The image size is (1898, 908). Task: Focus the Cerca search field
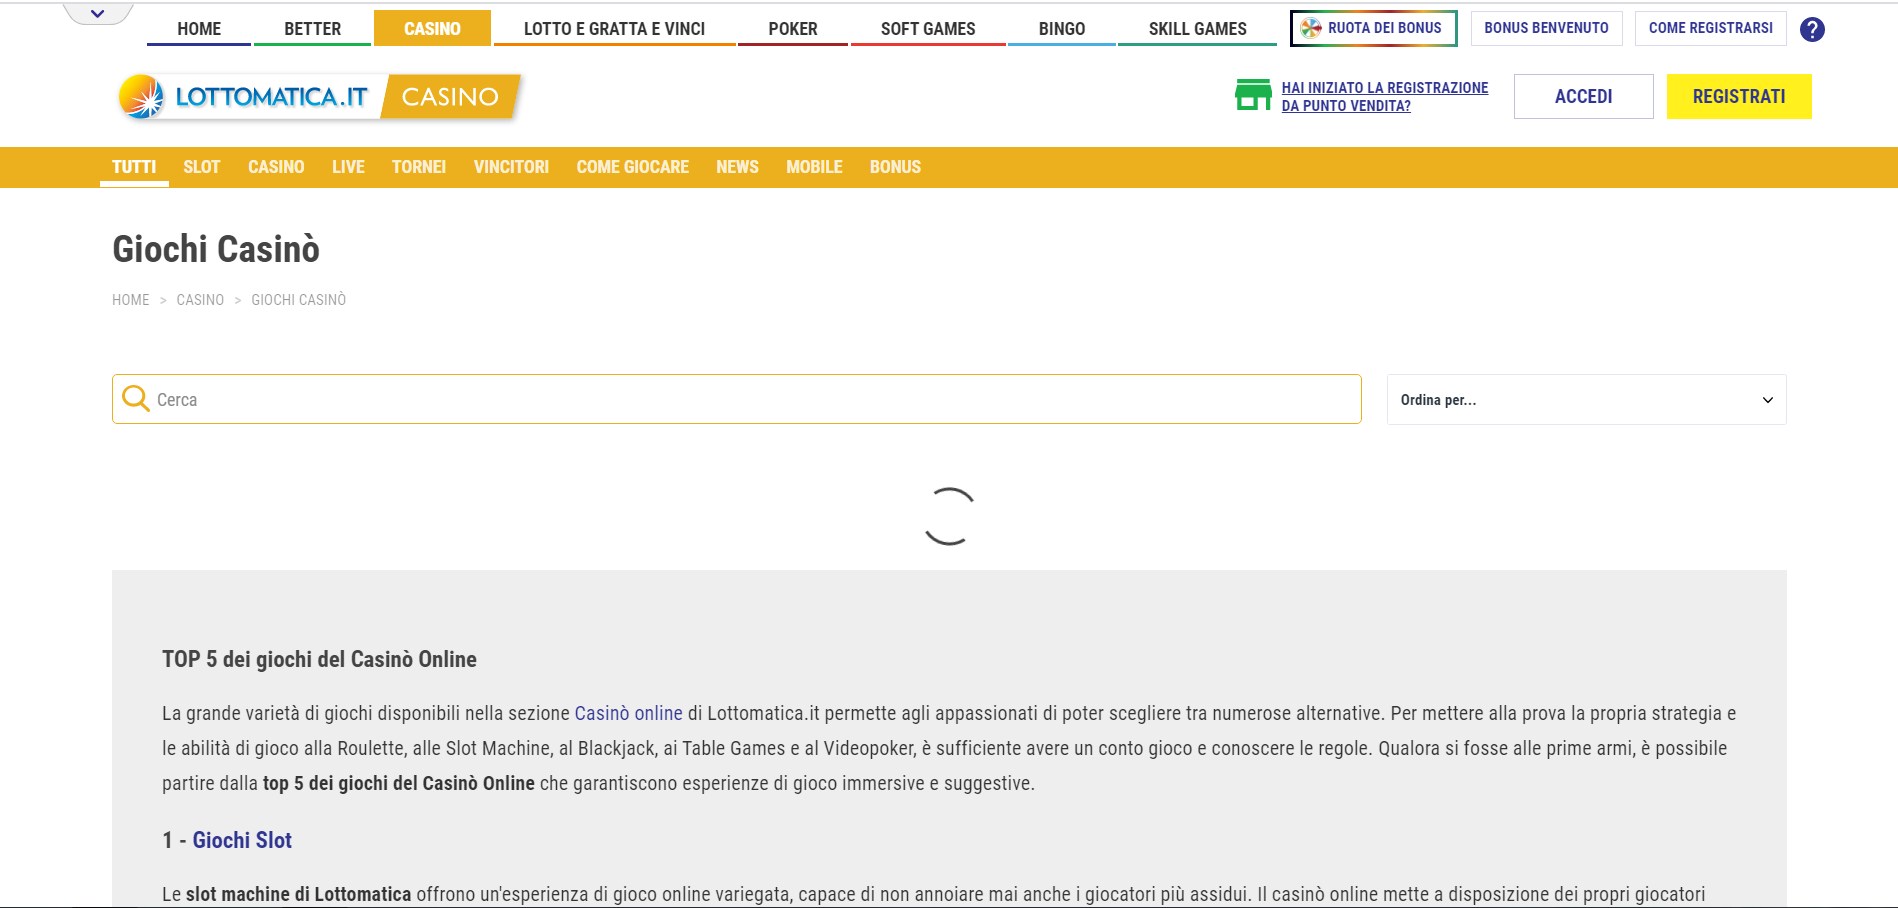click(x=736, y=399)
